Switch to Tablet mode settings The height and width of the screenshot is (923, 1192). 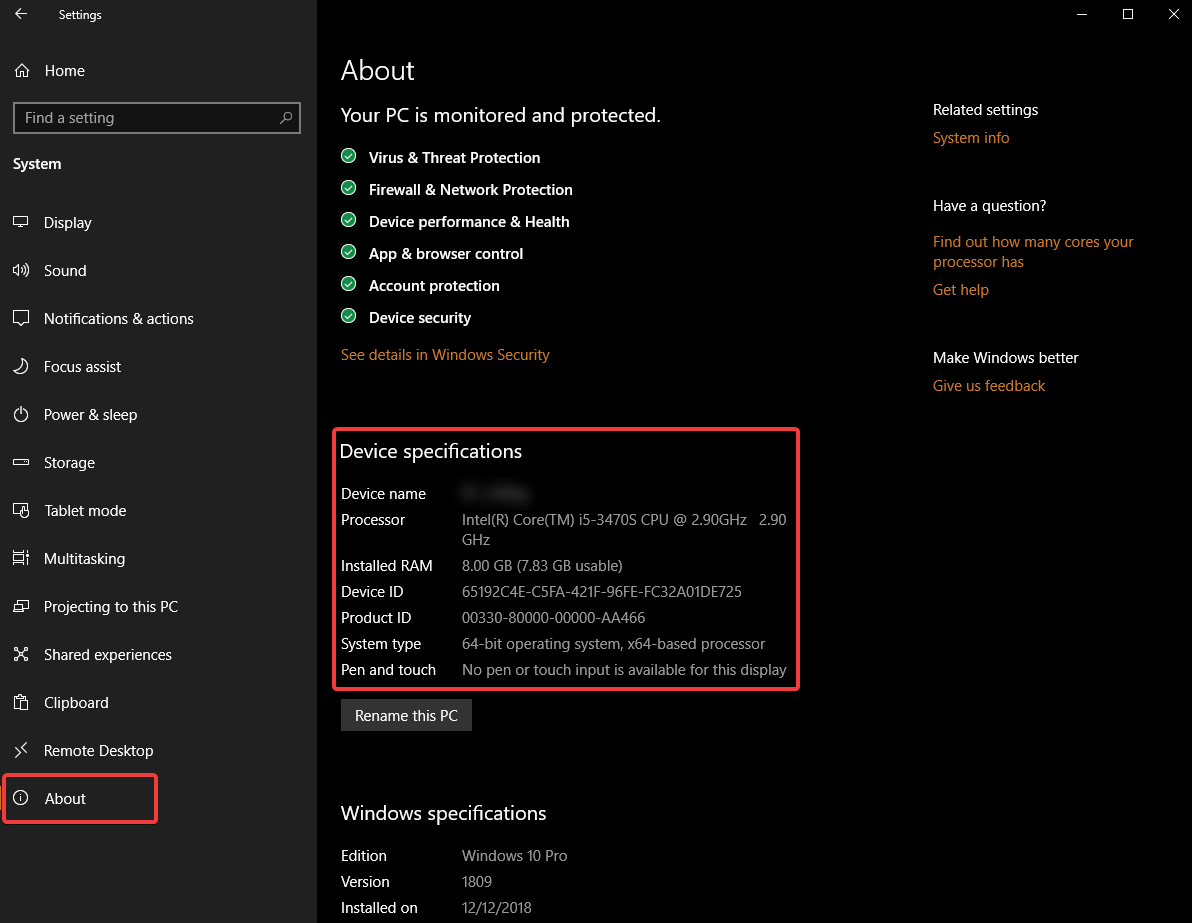point(86,510)
